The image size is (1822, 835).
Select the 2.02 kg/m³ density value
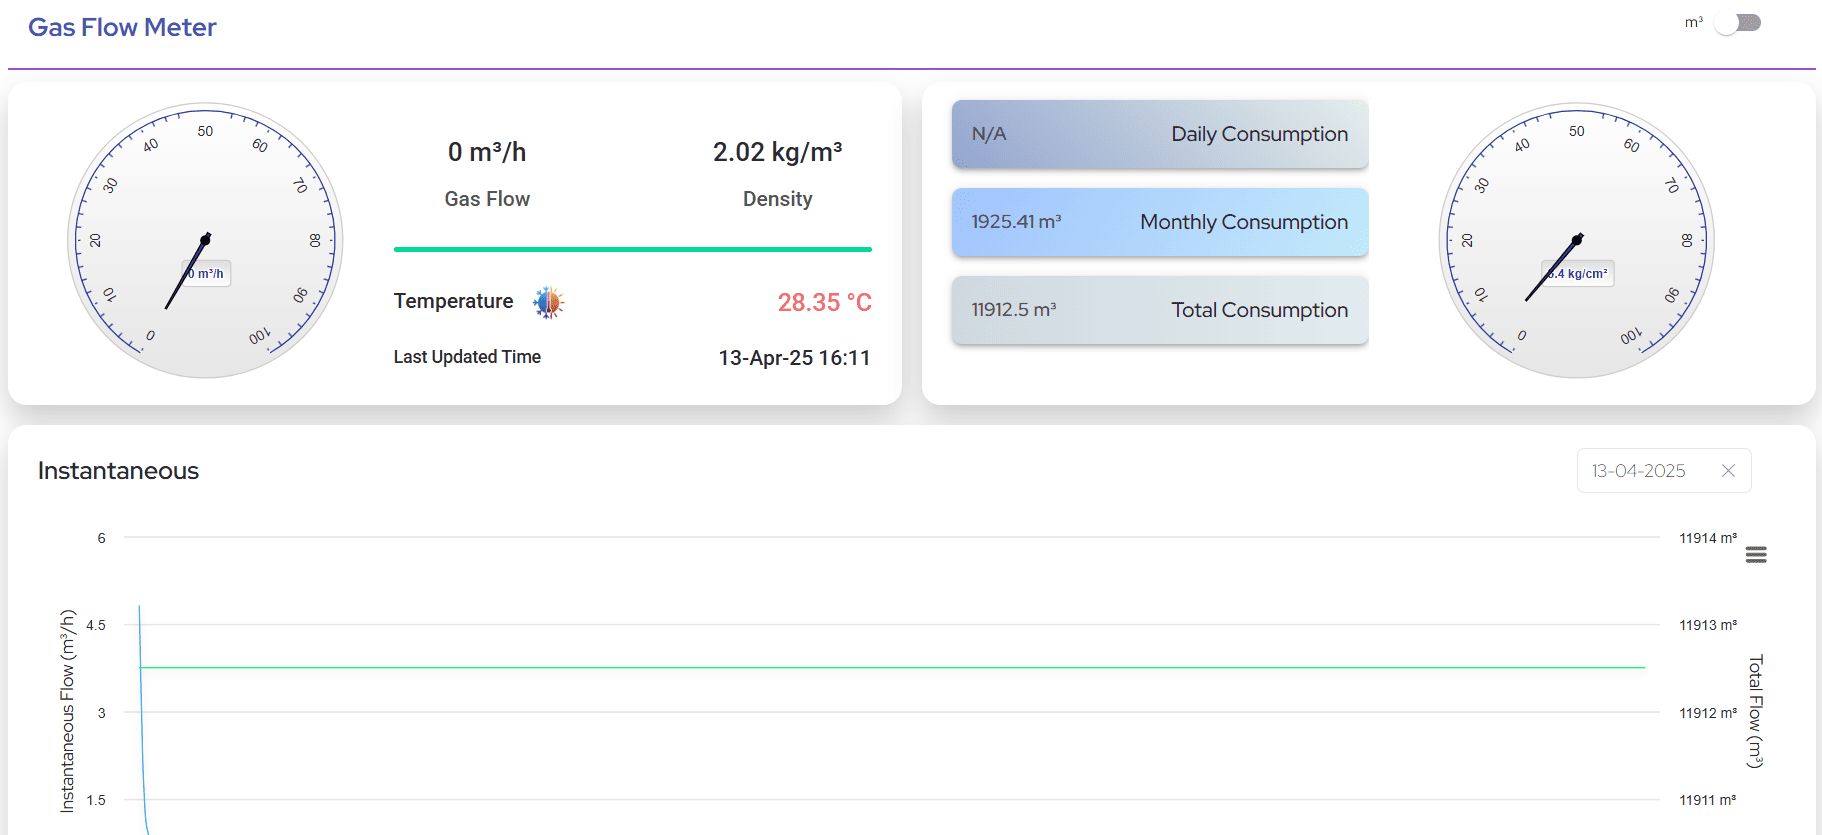click(x=777, y=152)
